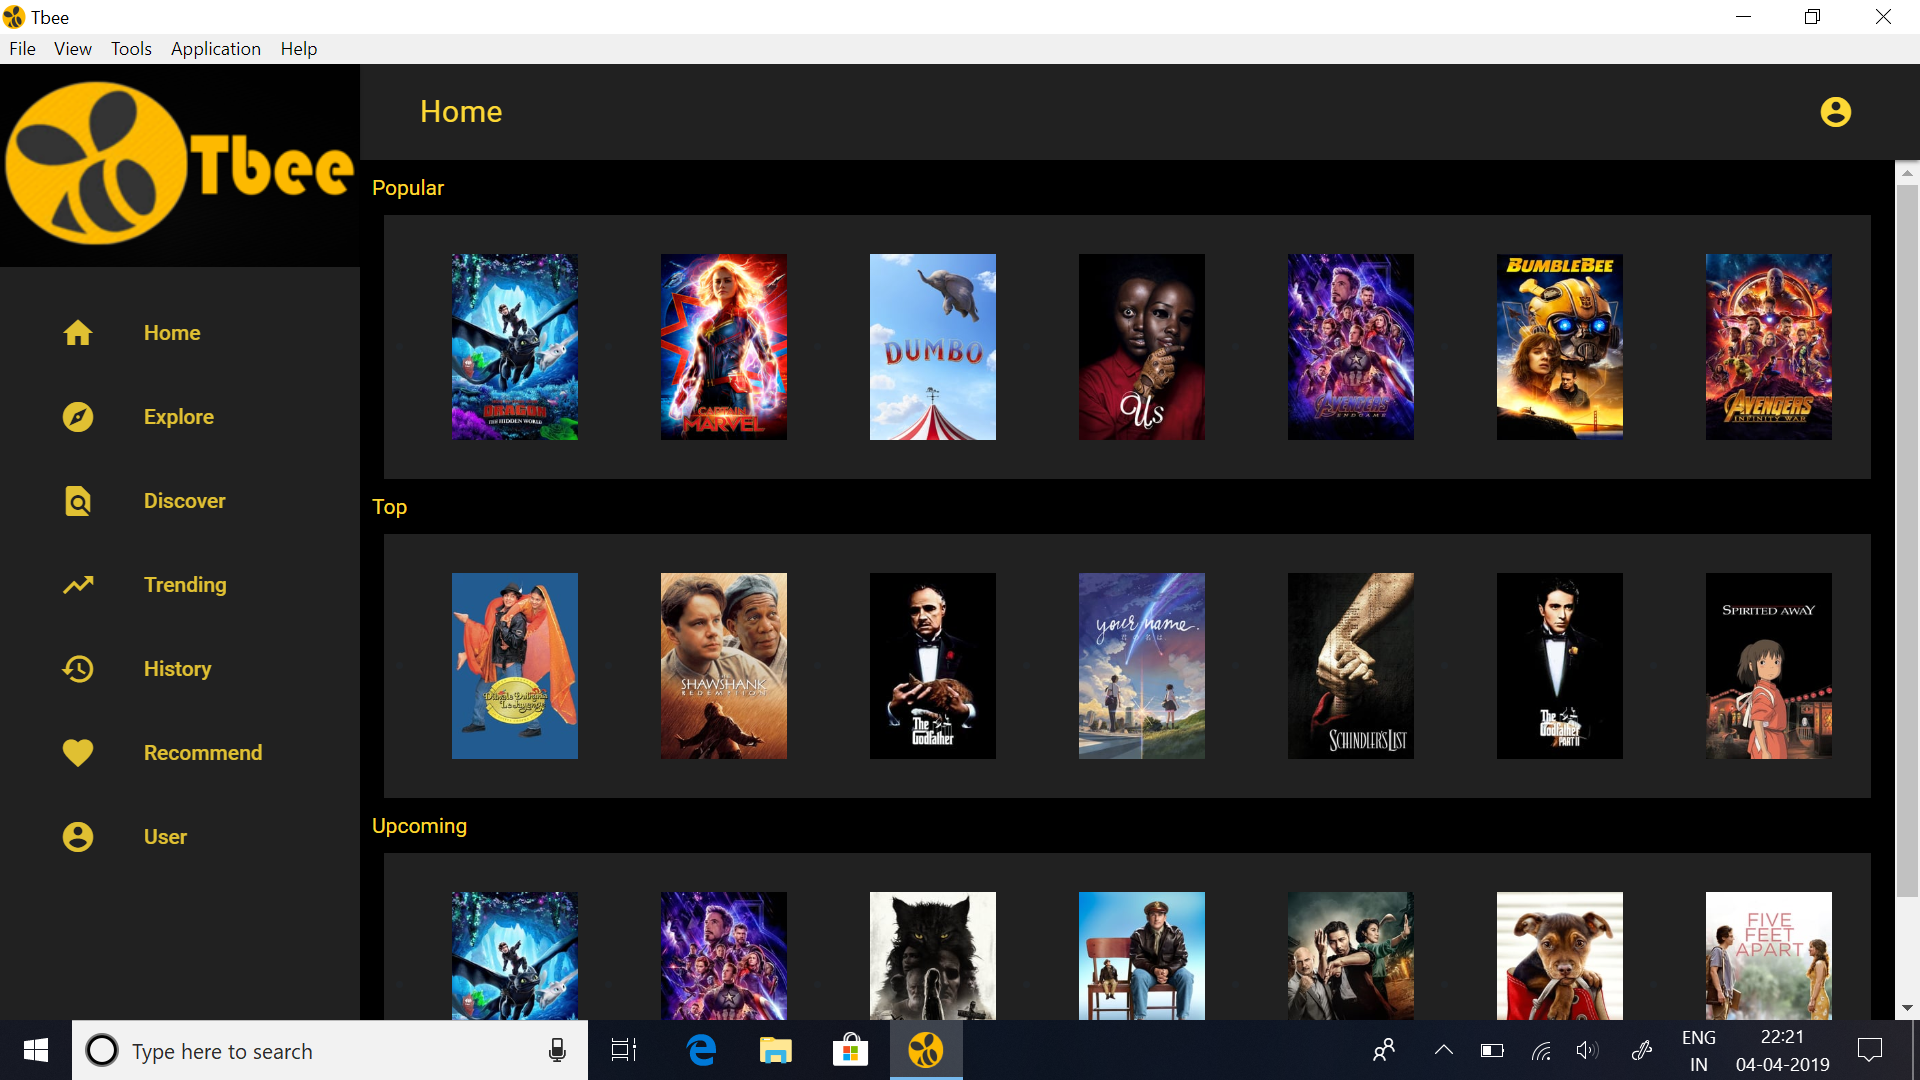This screenshot has height=1080, width=1920.
Task: Select the Us movie poster
Action: (x=1142, y=347)
